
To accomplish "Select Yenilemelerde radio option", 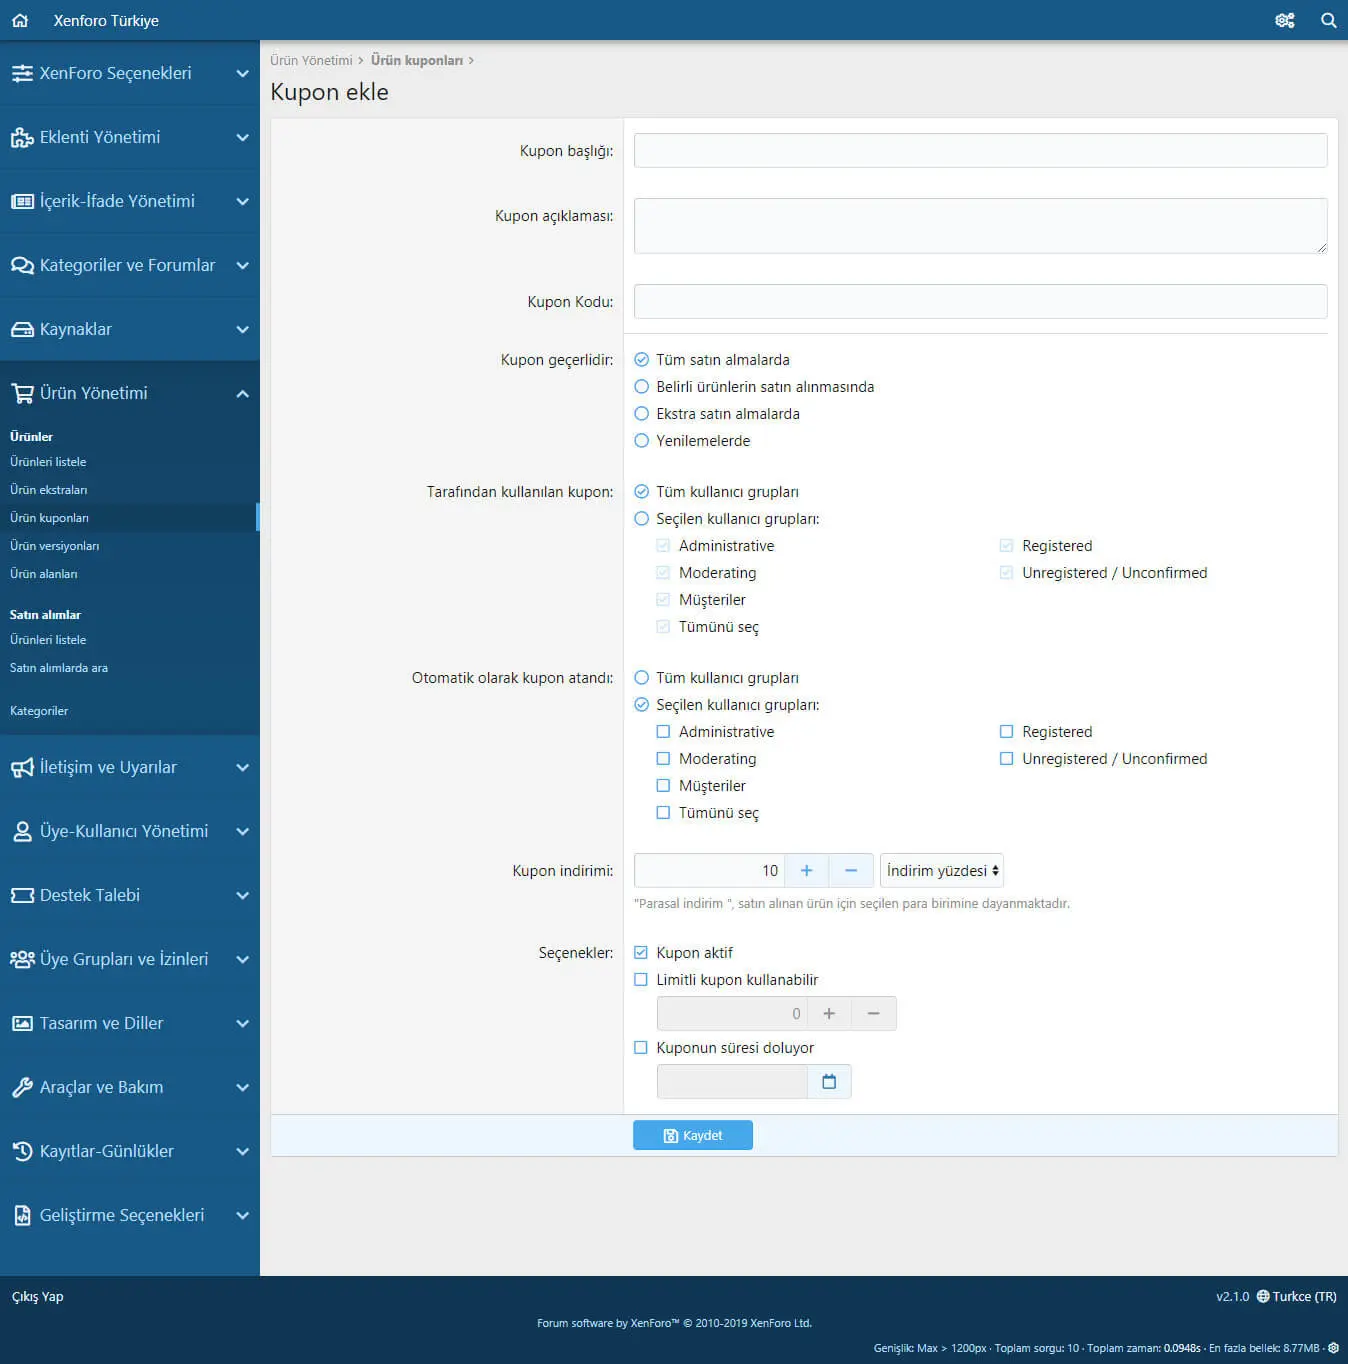I will coord(642,441).
